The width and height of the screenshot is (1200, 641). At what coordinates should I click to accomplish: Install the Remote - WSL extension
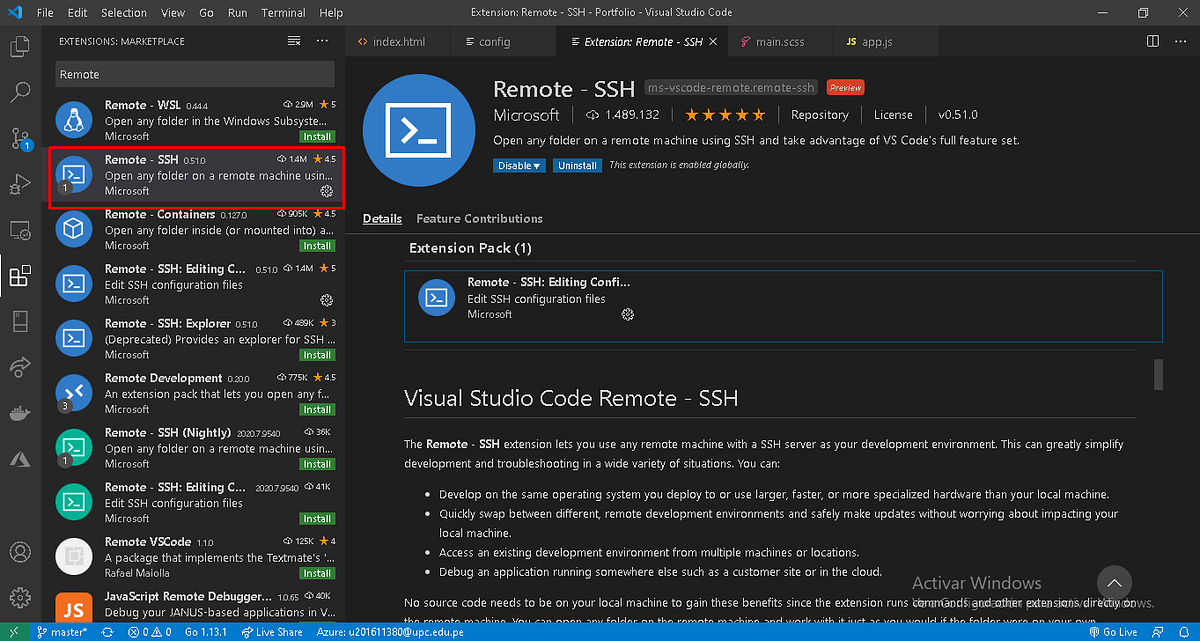pos(317,135)
